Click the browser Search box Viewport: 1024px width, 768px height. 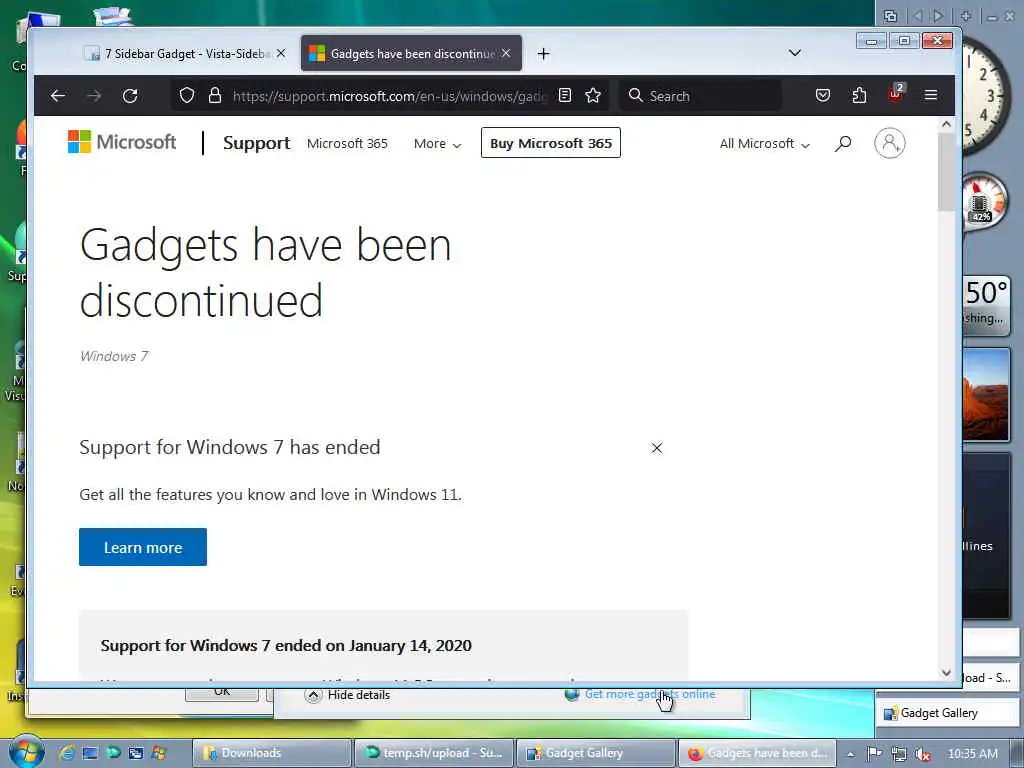[x=700, y=96]
